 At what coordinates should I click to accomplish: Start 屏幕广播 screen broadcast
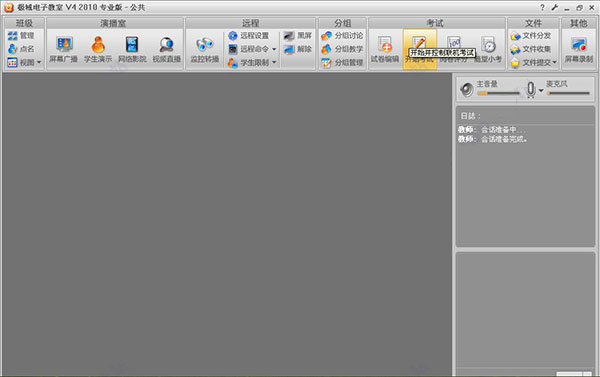click(64, 50)
